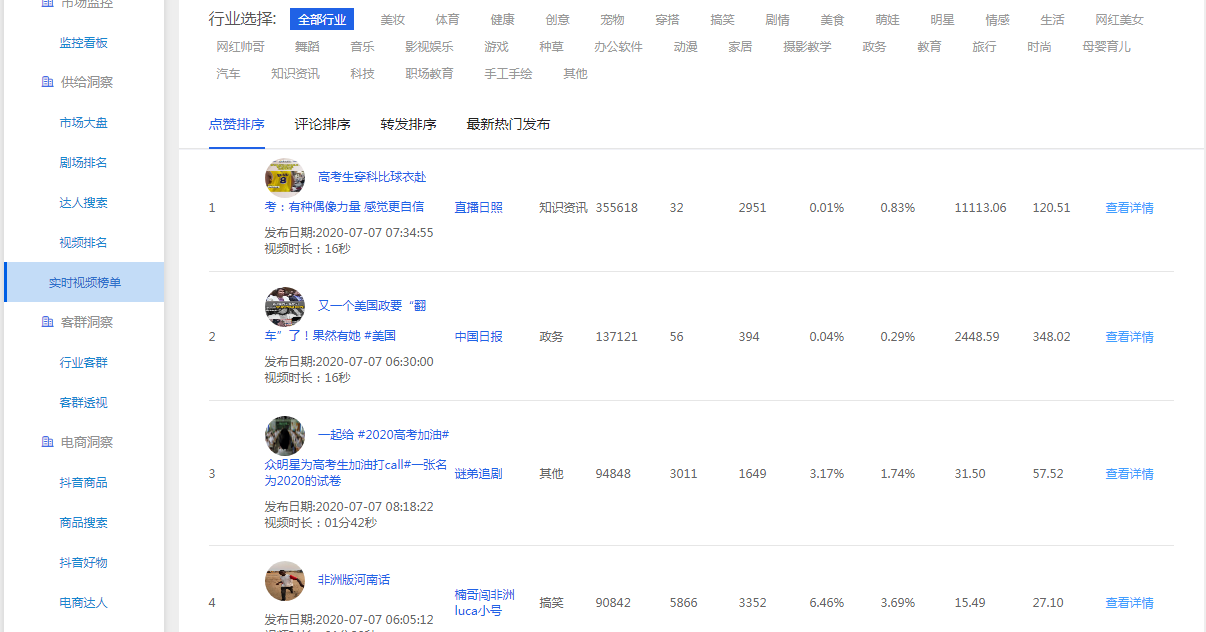The image size is (1206, 632).
Task: Go to 剧场排名 in sidebar
Action: point(84,162)
